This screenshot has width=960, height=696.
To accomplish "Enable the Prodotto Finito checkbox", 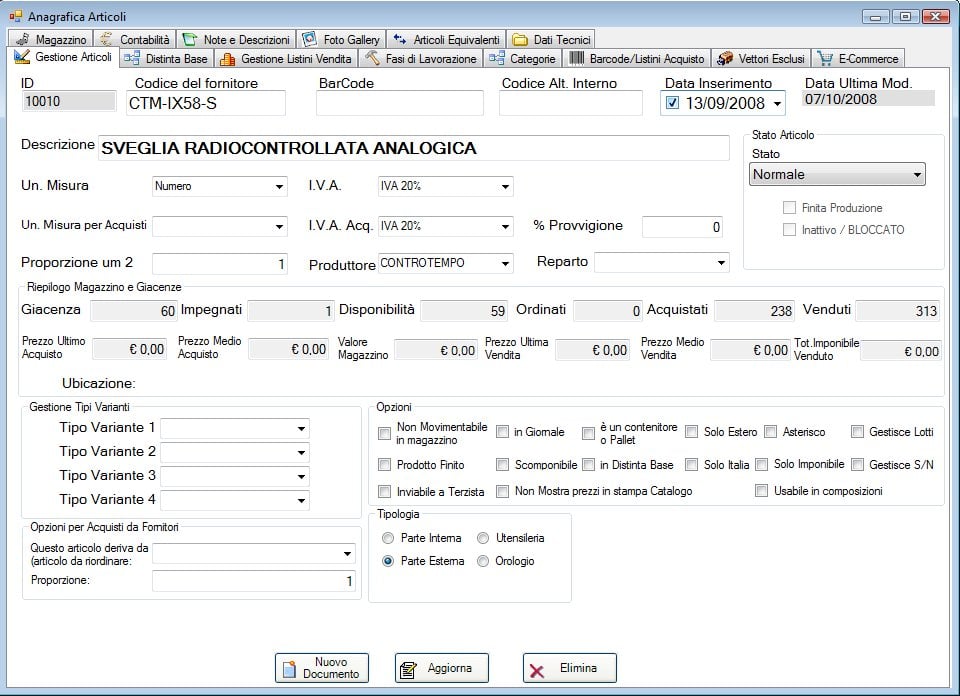I will point(385,465).
